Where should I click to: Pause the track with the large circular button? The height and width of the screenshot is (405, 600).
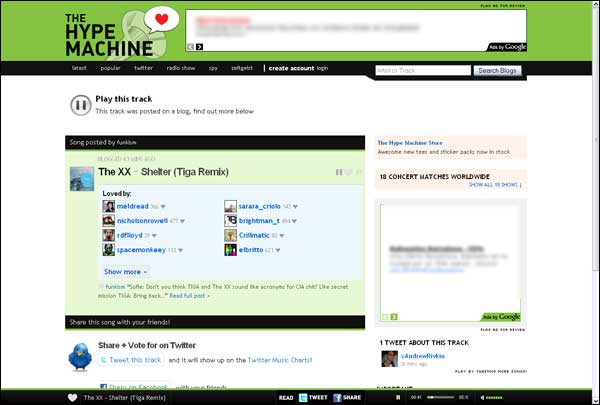[80, 104]
